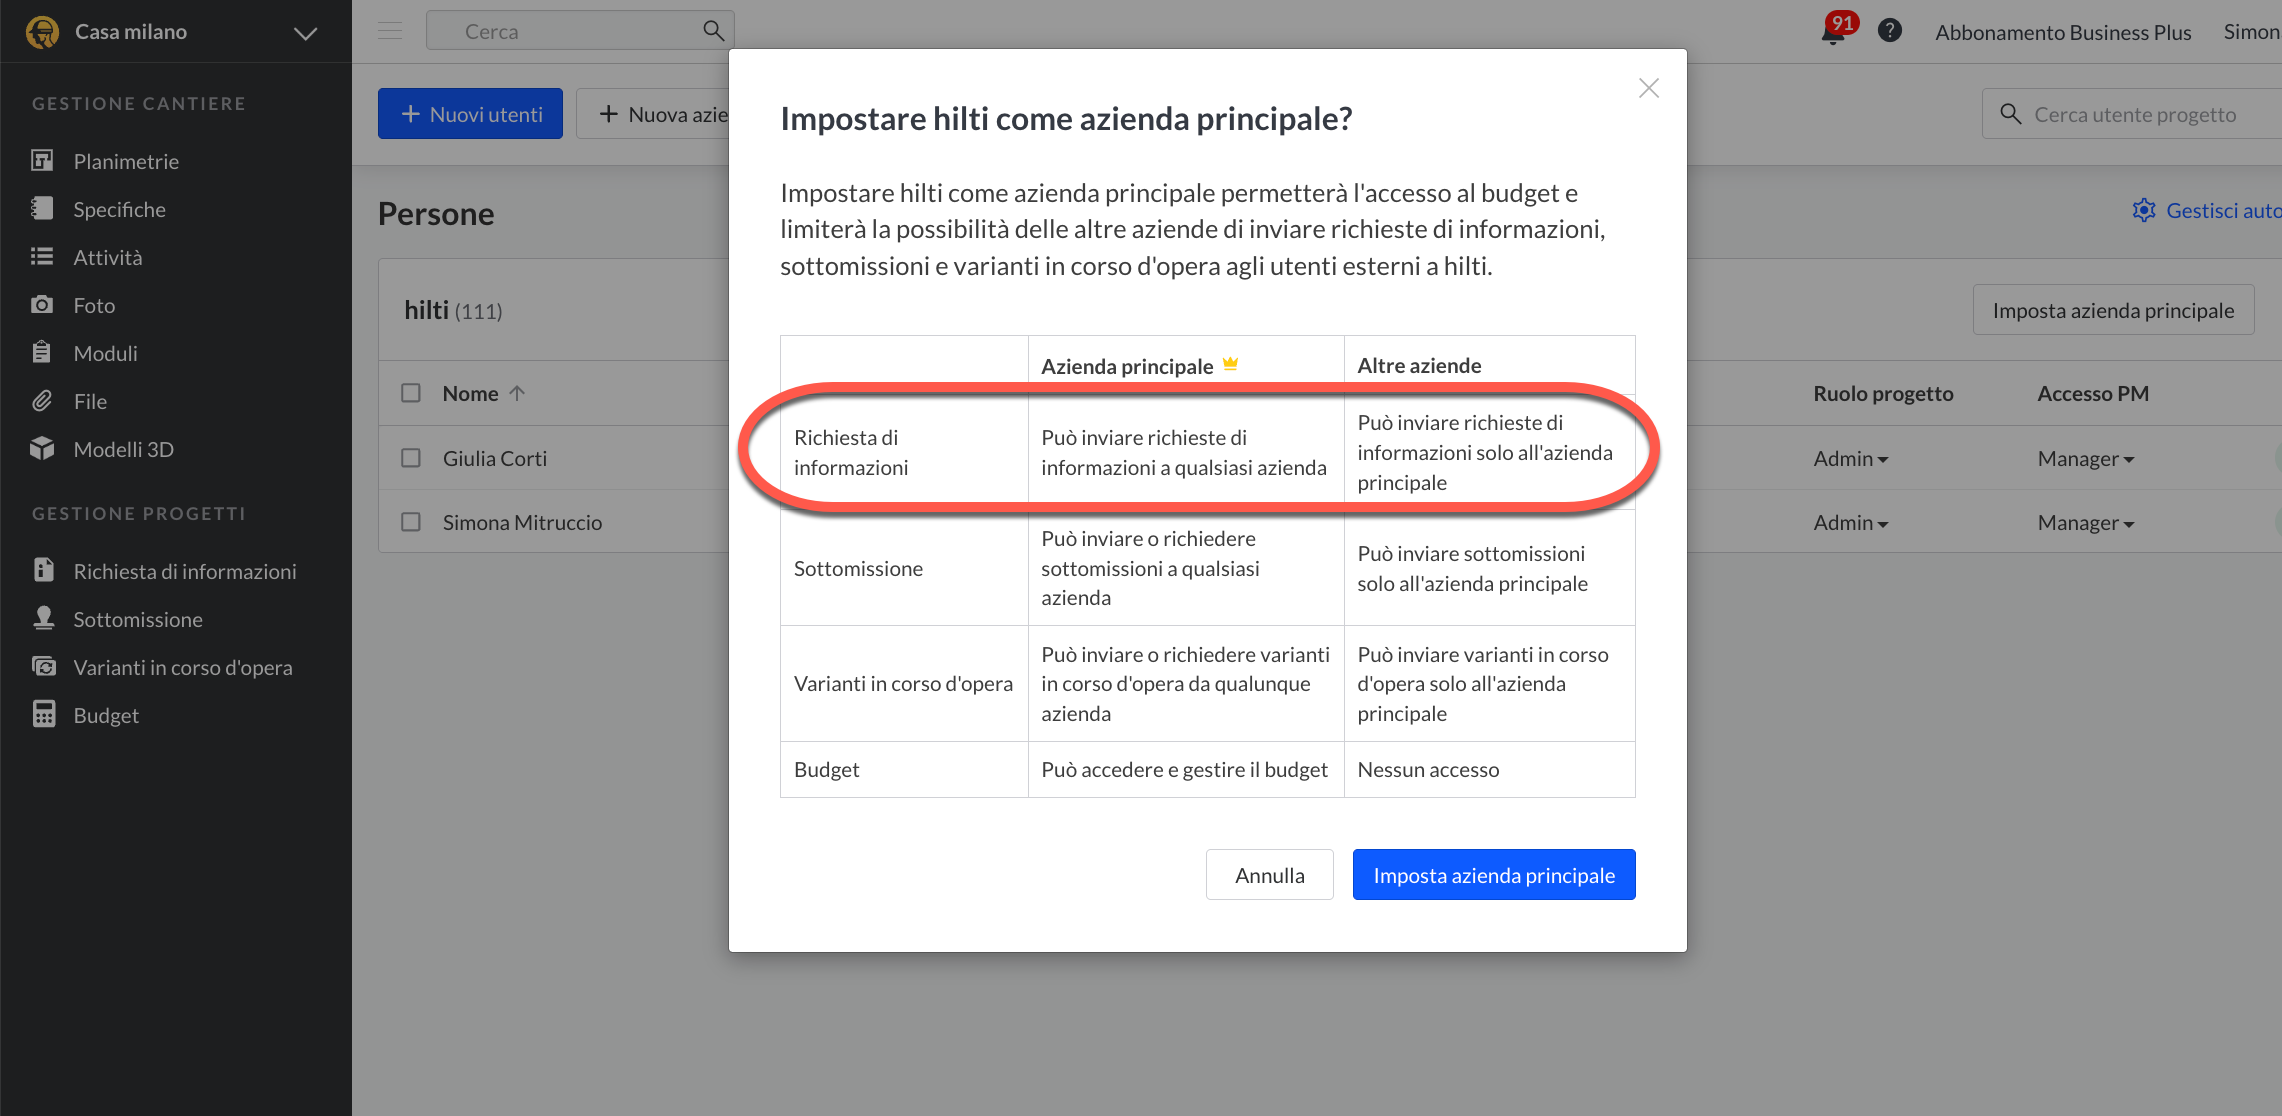Open help question mark icon
2282x1116 pixels.
point(1889,31)
